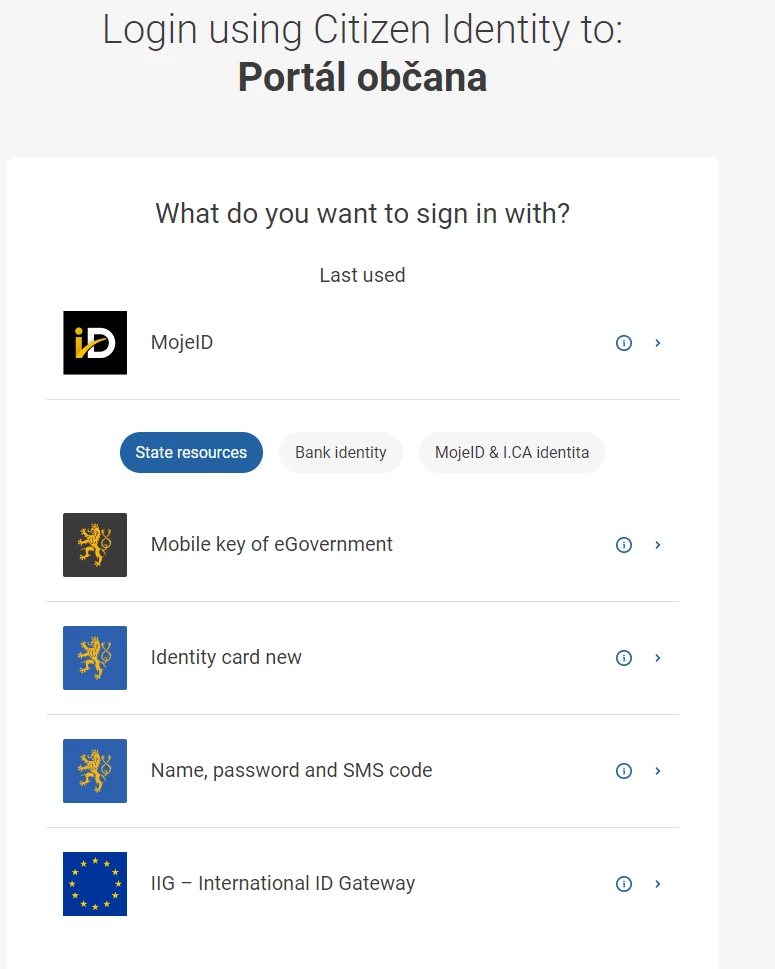Click the EU flag IIG icon
Image resolution: width=775 pixels, height=969 pixels.
pyautogui.click(x=95, y=884)
